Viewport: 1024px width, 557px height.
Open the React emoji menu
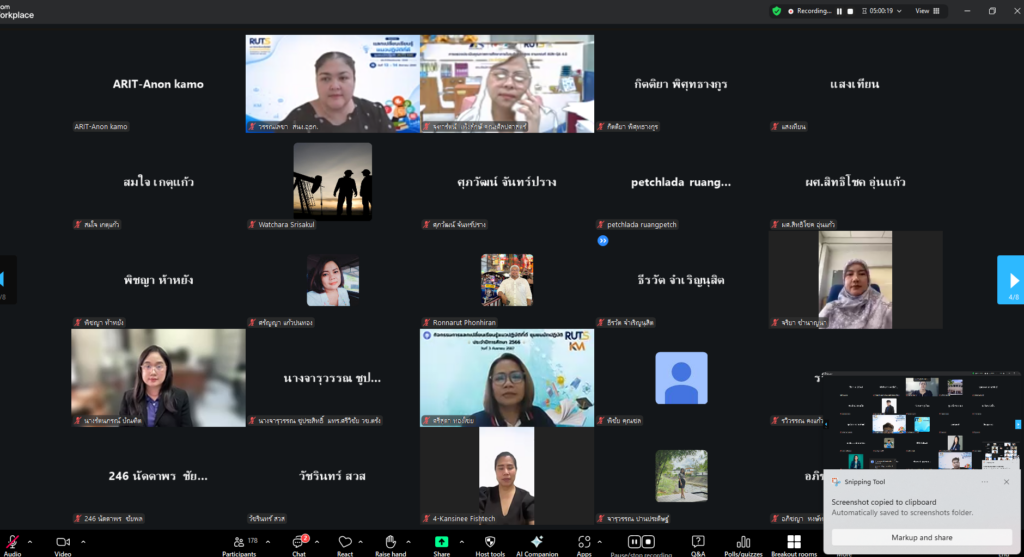coord(345,545)
